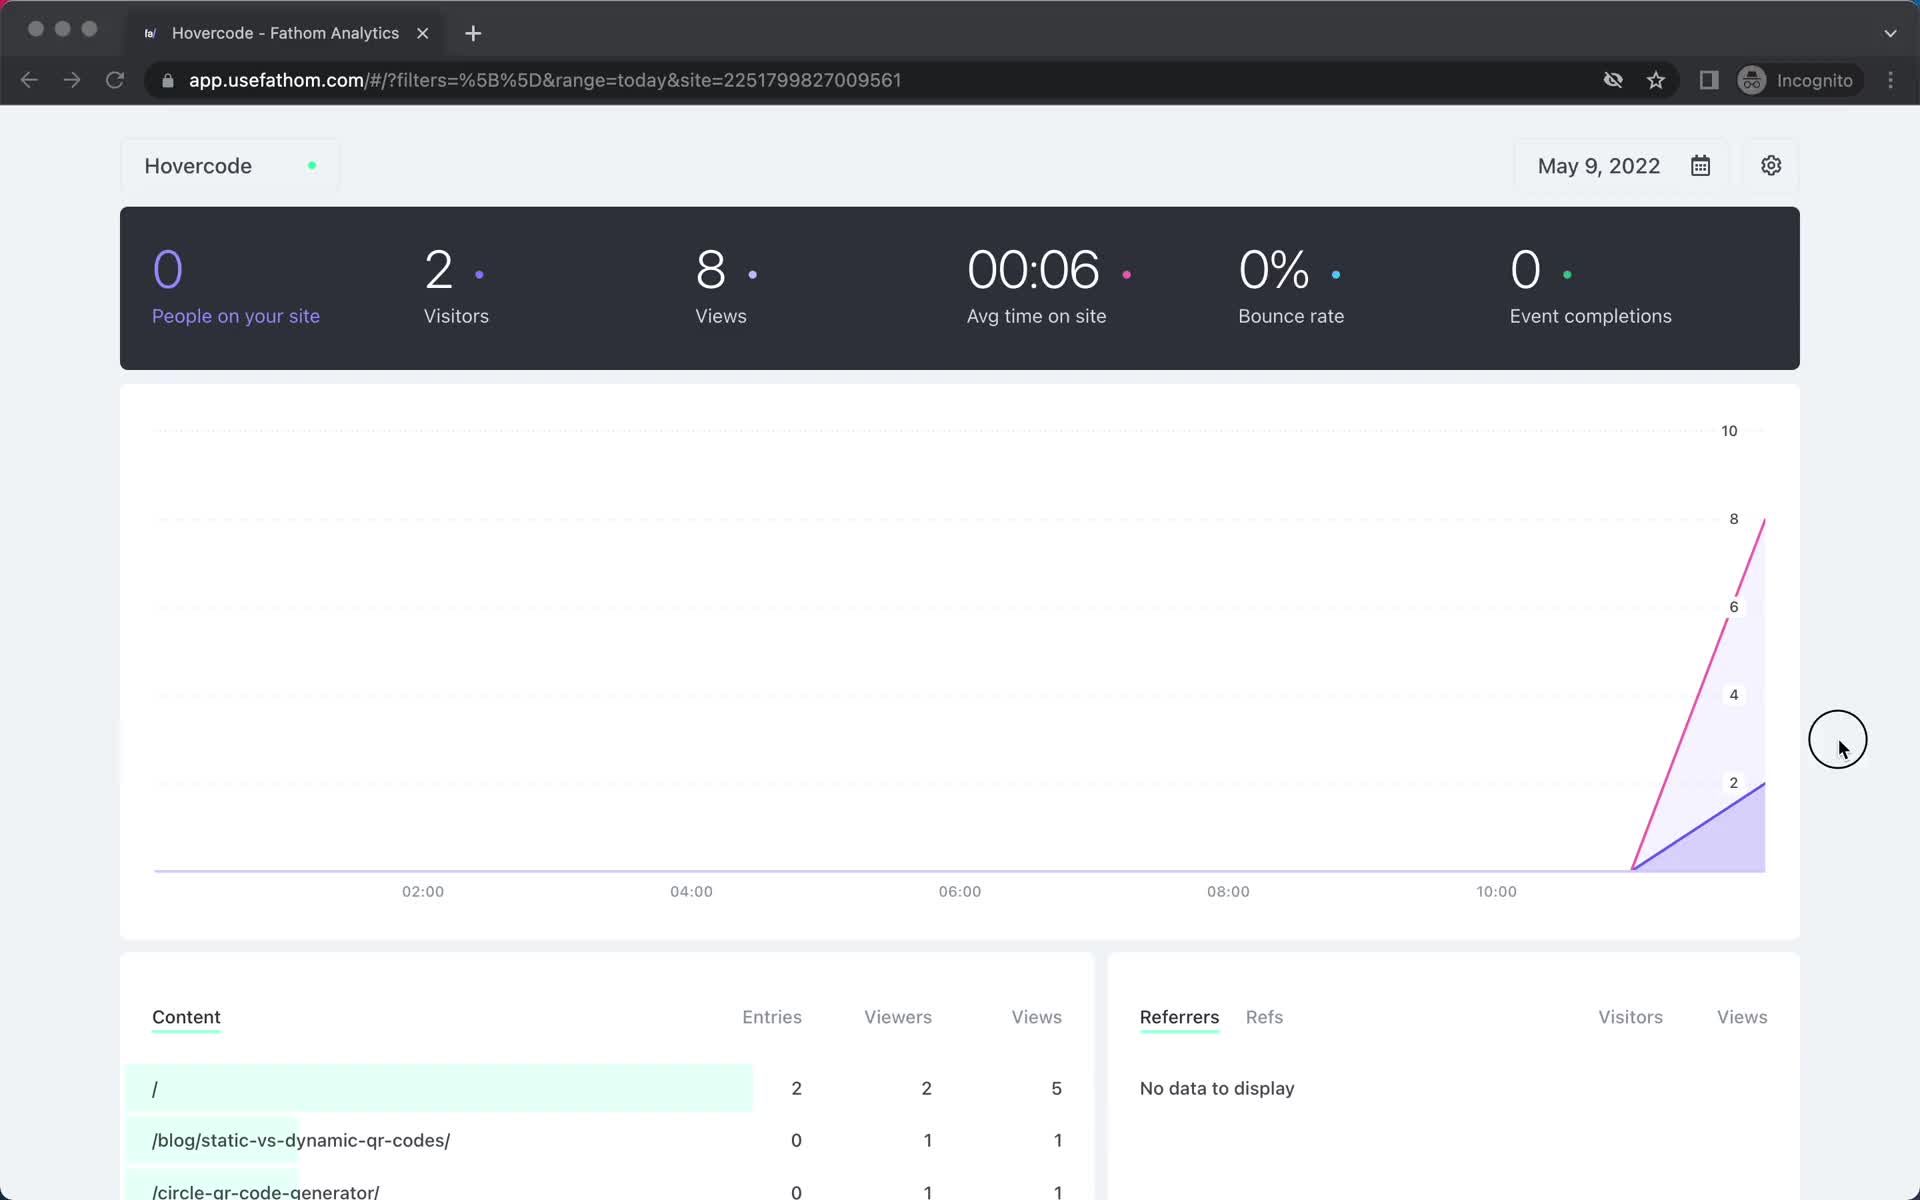Toggle the Views series dot
1920x1200 pixels.
click(x=752, y=274)
